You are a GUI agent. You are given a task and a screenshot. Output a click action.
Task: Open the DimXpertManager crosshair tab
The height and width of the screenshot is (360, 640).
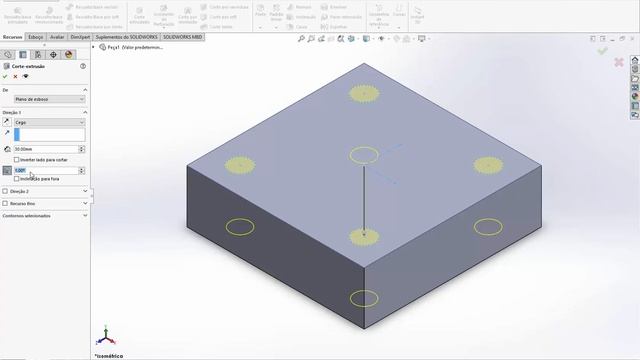tap(53, 55)
